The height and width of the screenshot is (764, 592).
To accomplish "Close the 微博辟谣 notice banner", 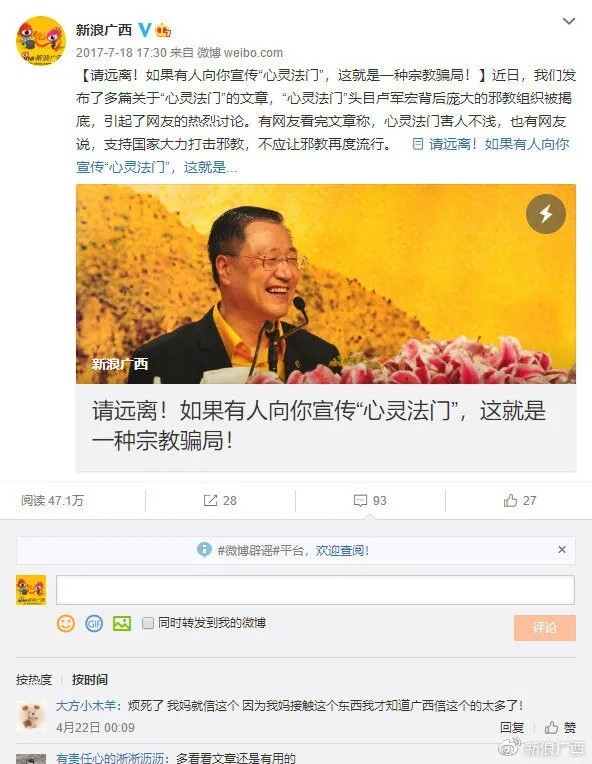I will point(562,550).
